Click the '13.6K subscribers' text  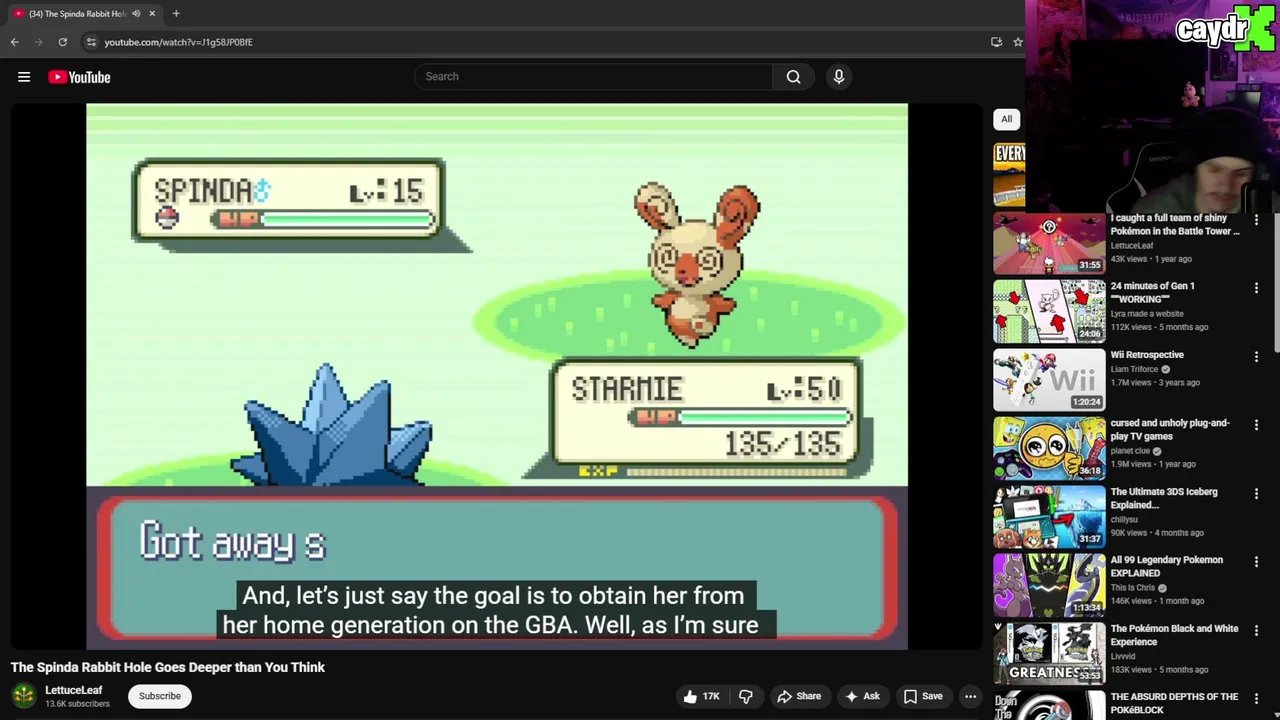pyautogui.click(x=77, y=704)
